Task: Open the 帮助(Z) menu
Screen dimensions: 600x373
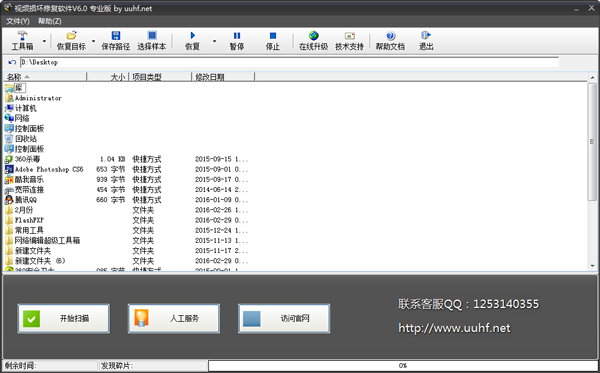Action: (50, 21)
